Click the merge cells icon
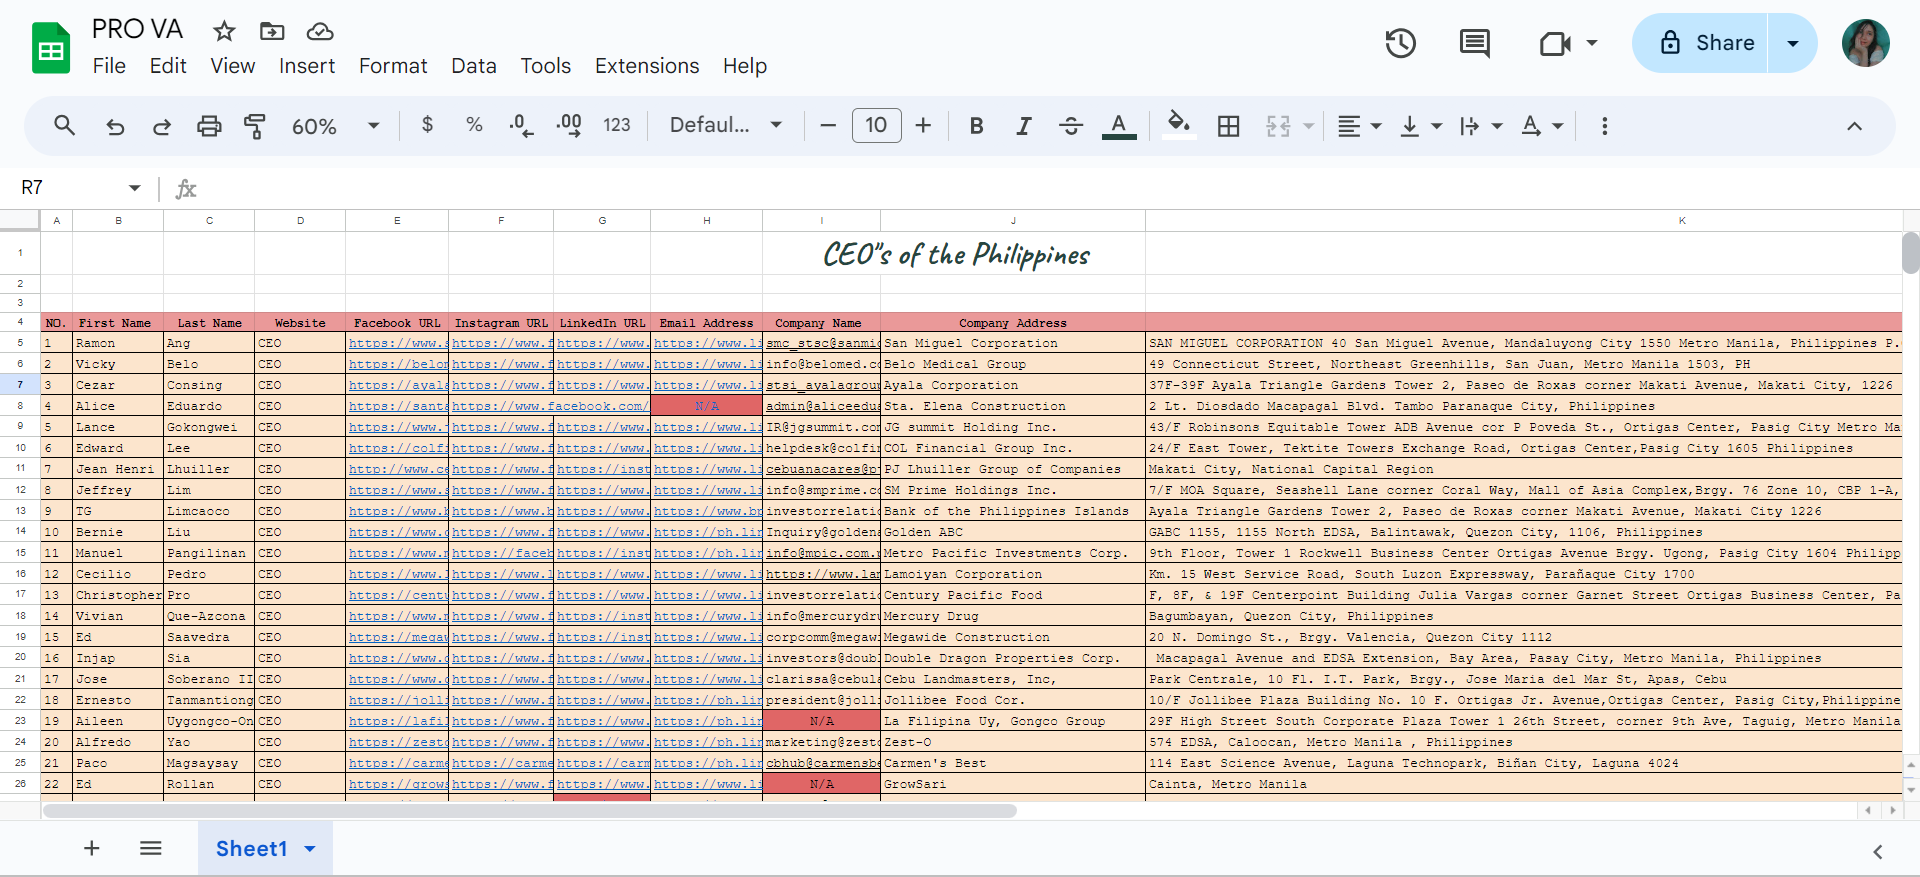1920x877 pixels. pyautogui.click(x=1279, y=126)
